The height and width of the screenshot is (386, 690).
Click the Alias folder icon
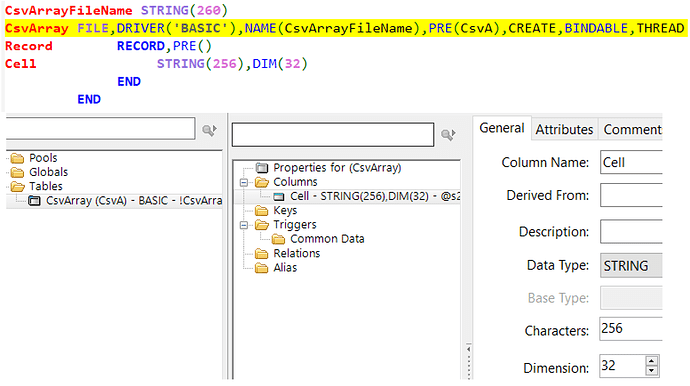click(262, 268)
